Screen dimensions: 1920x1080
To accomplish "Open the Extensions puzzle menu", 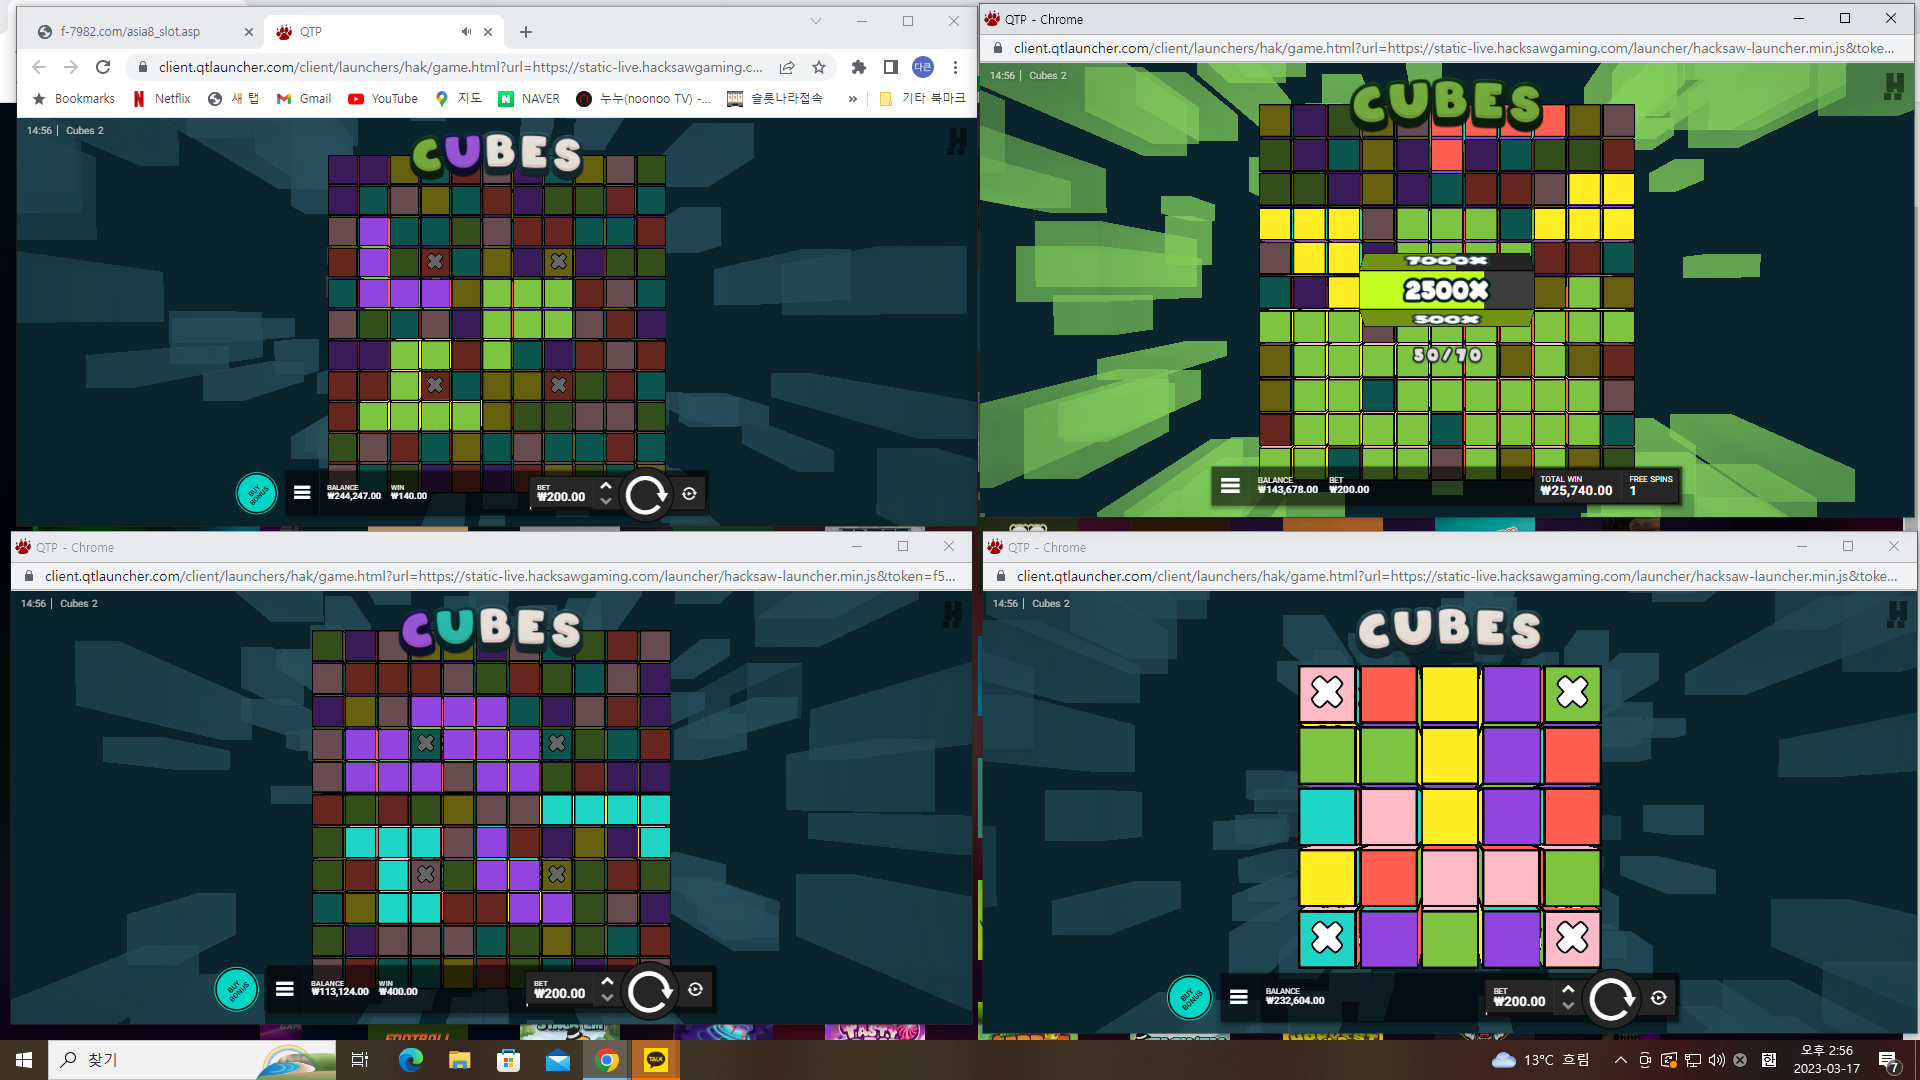I will click(x=858, y=67).
